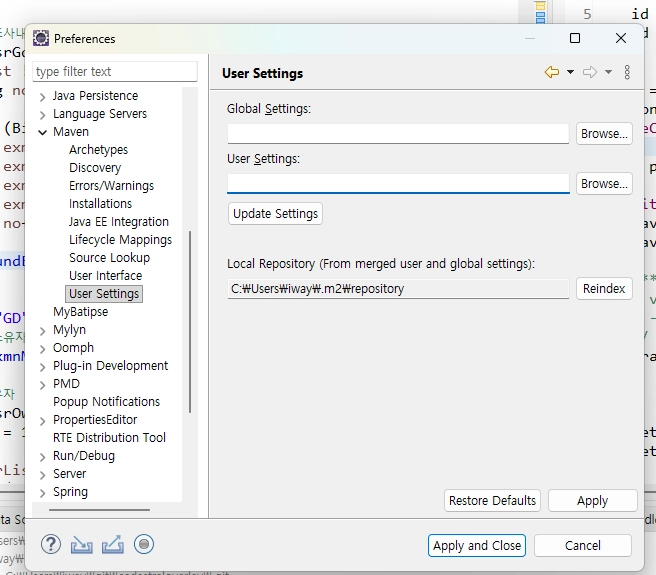Click Browse for Global Settings
Viewport: 656px width, 575px height.
tap(604, 133)
